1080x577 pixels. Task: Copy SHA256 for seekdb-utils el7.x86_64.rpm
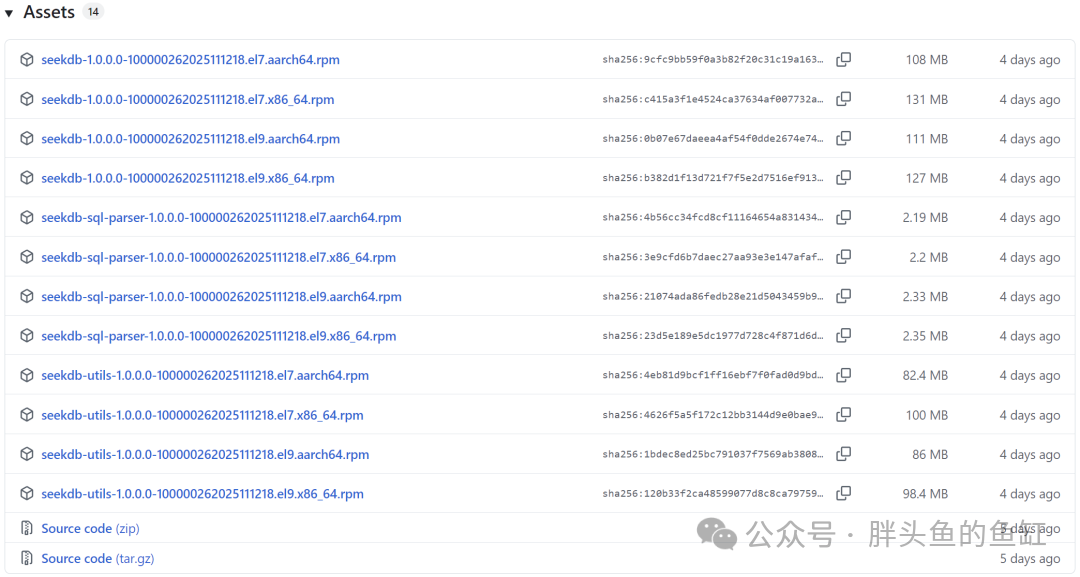(x=843, y=415)
